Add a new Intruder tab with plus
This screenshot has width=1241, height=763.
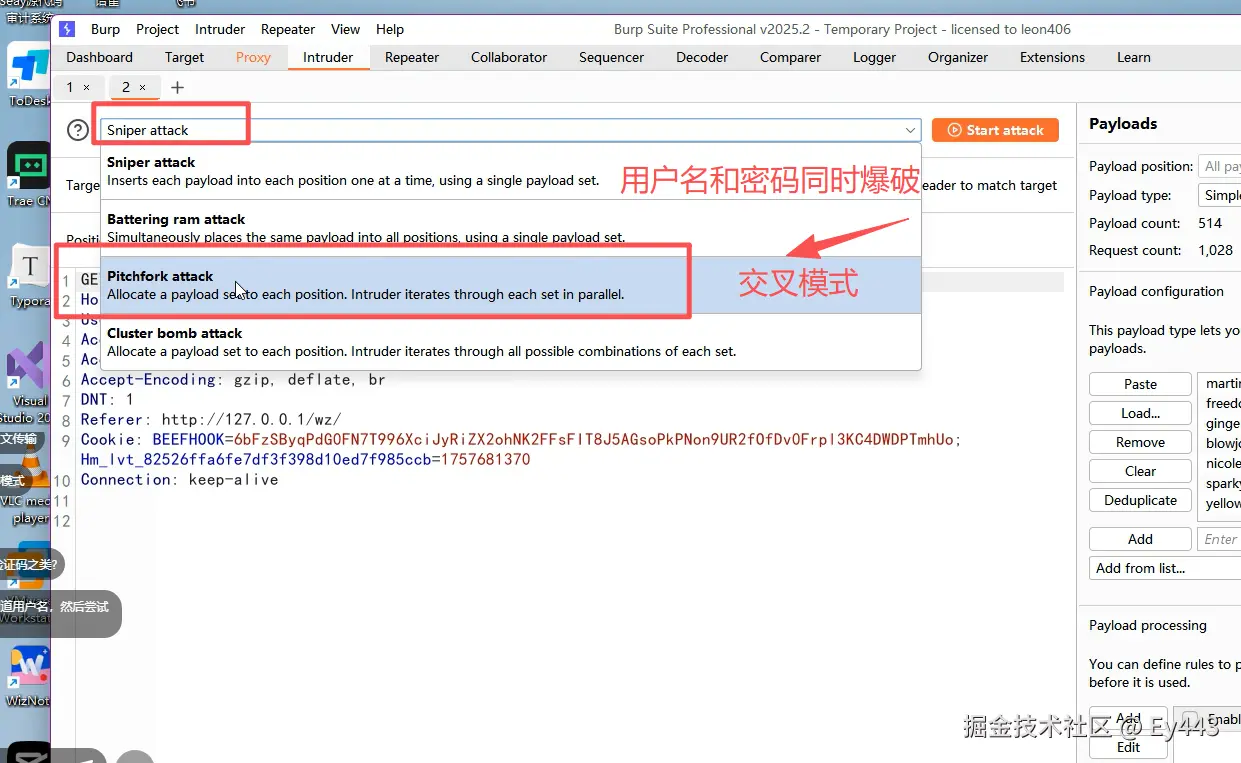click(x=177, y=88)
